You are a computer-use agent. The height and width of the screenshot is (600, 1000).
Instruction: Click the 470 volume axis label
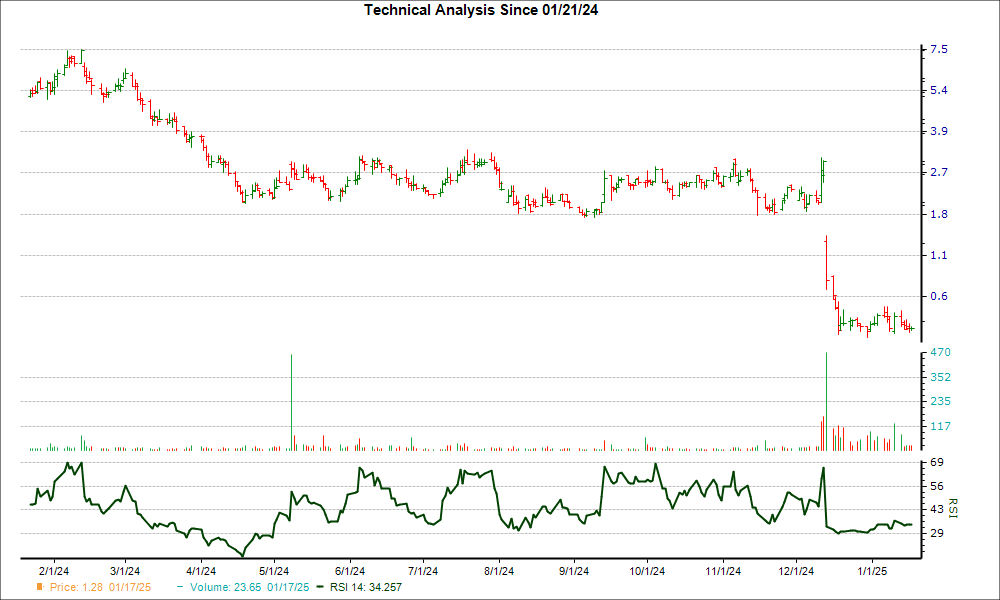[941, 353]
